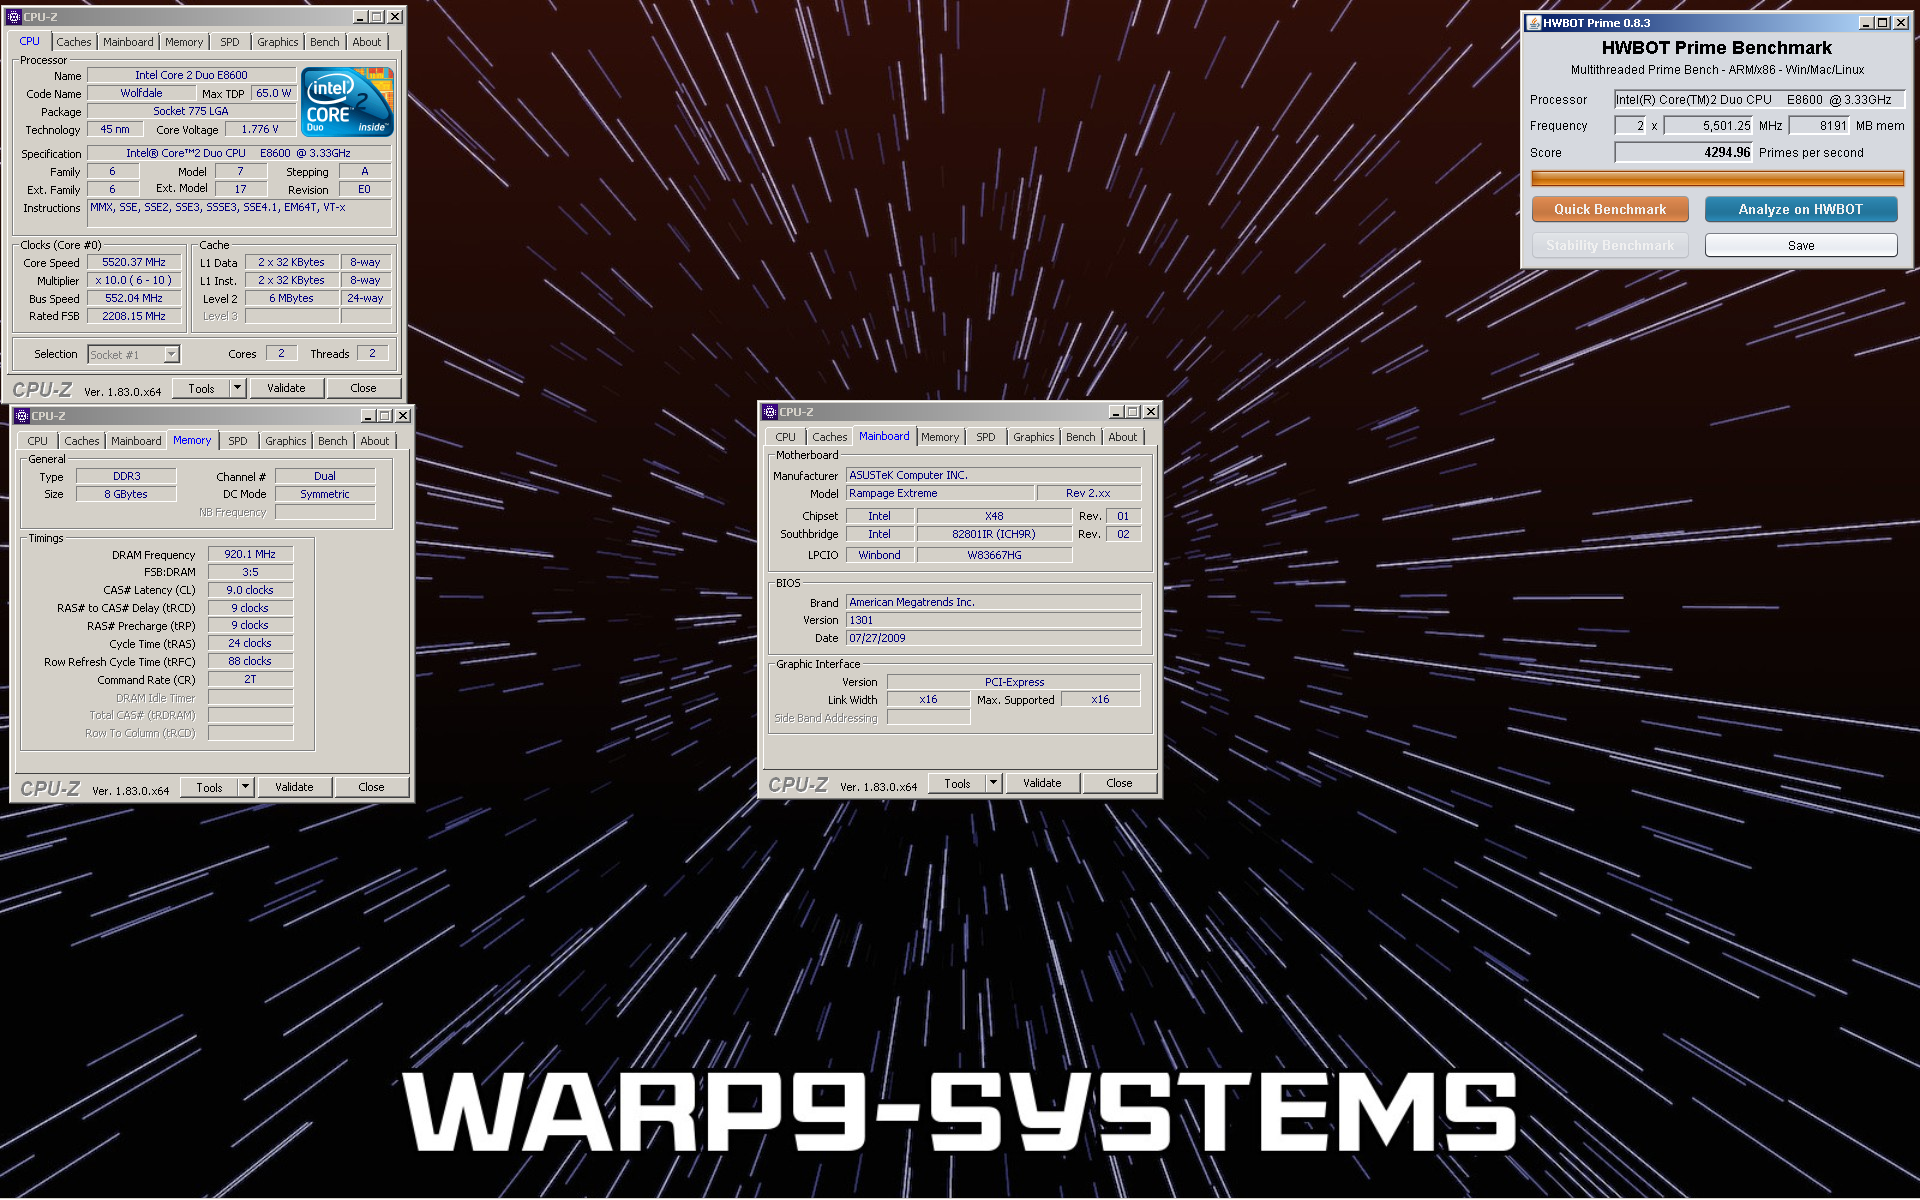Click the chipset value X48
Image resolution: width=1920 pixels, height=1200 pixels.
click(994, 516)
